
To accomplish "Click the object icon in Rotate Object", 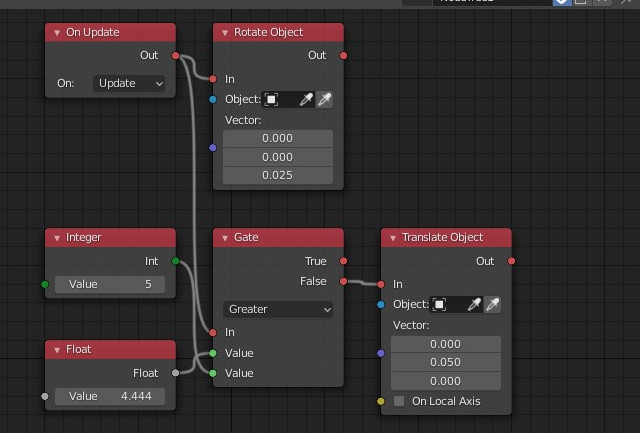I will (271, 99).
